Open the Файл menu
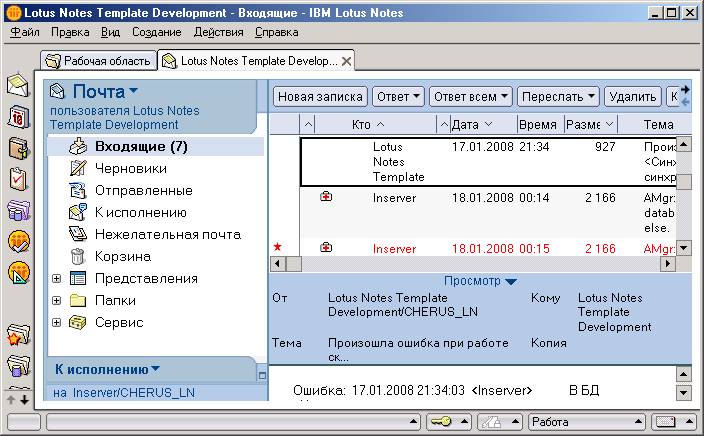The width and height of the screenshot is (704, 436). pyautogui.click(x=25, y=32)
